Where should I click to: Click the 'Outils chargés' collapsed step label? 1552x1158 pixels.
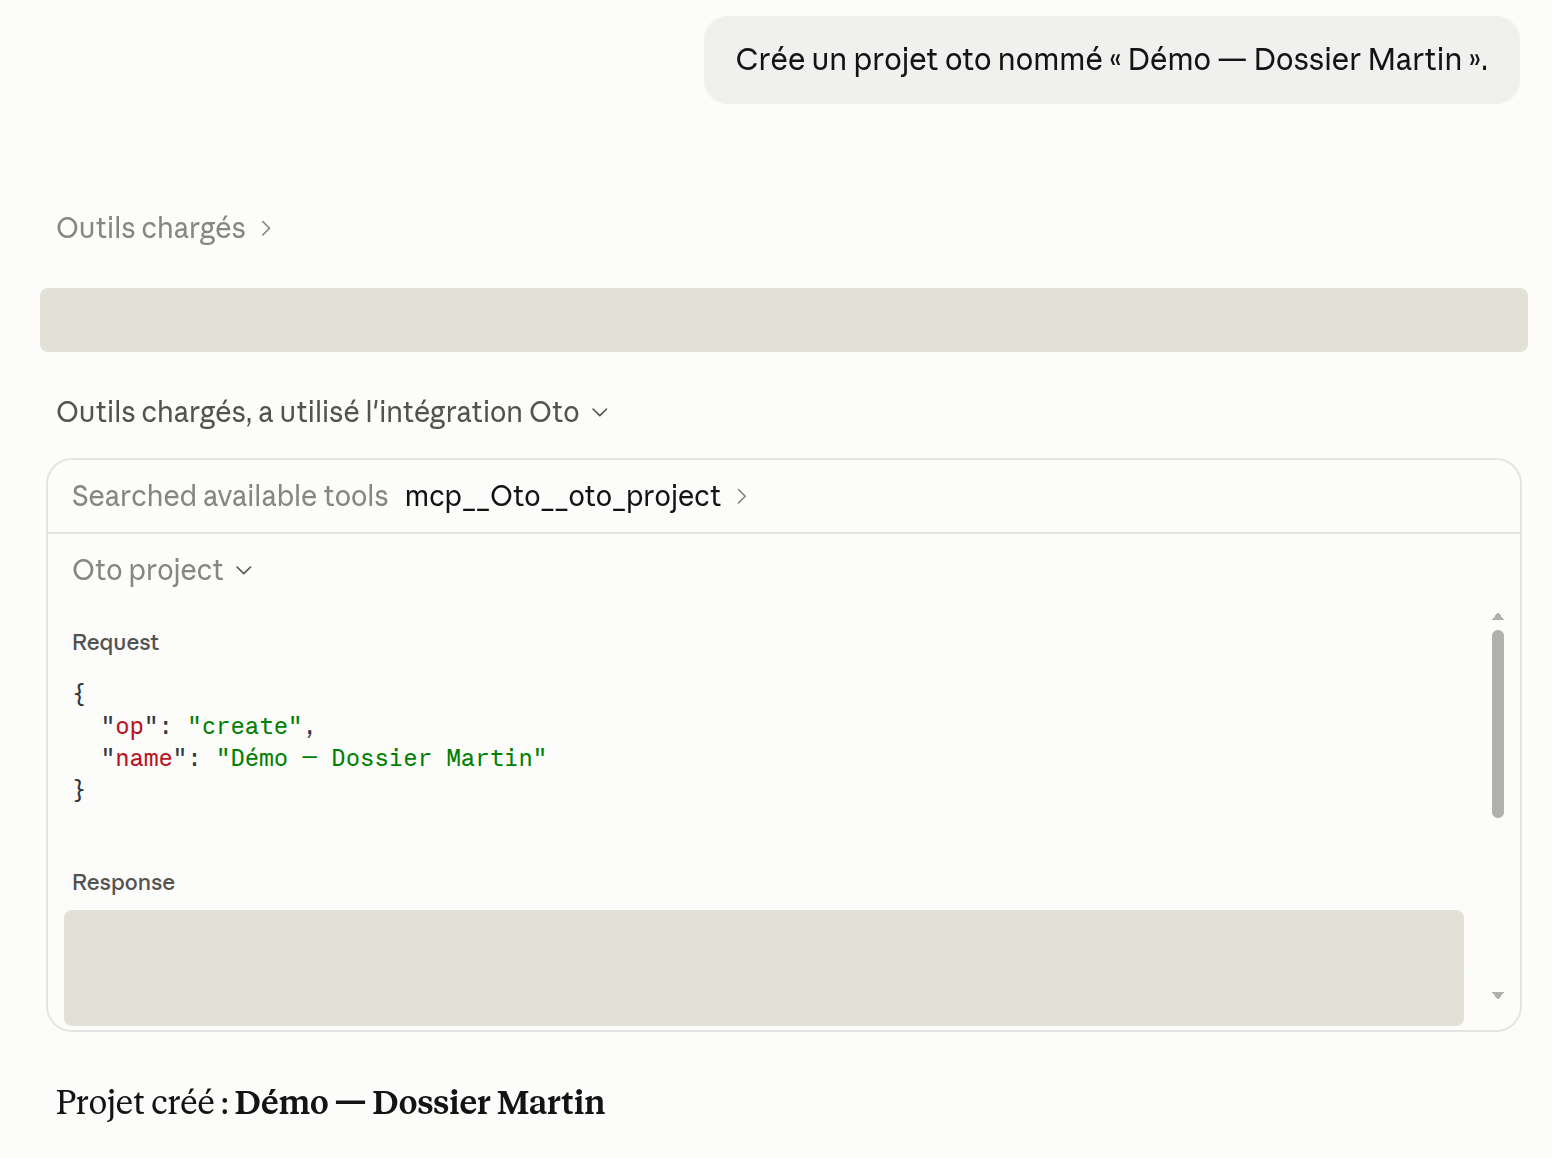[151, 229]
